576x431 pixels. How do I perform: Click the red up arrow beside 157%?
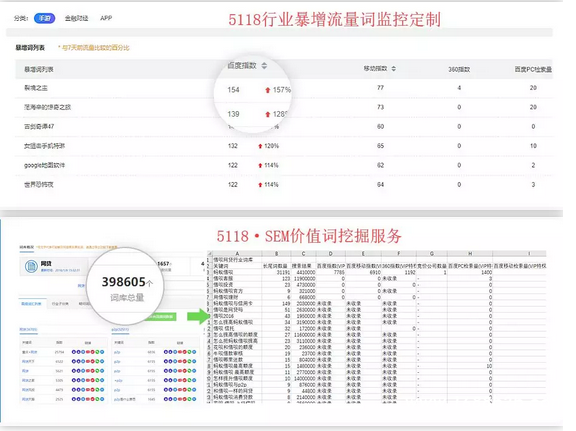[x=267, y=90]
